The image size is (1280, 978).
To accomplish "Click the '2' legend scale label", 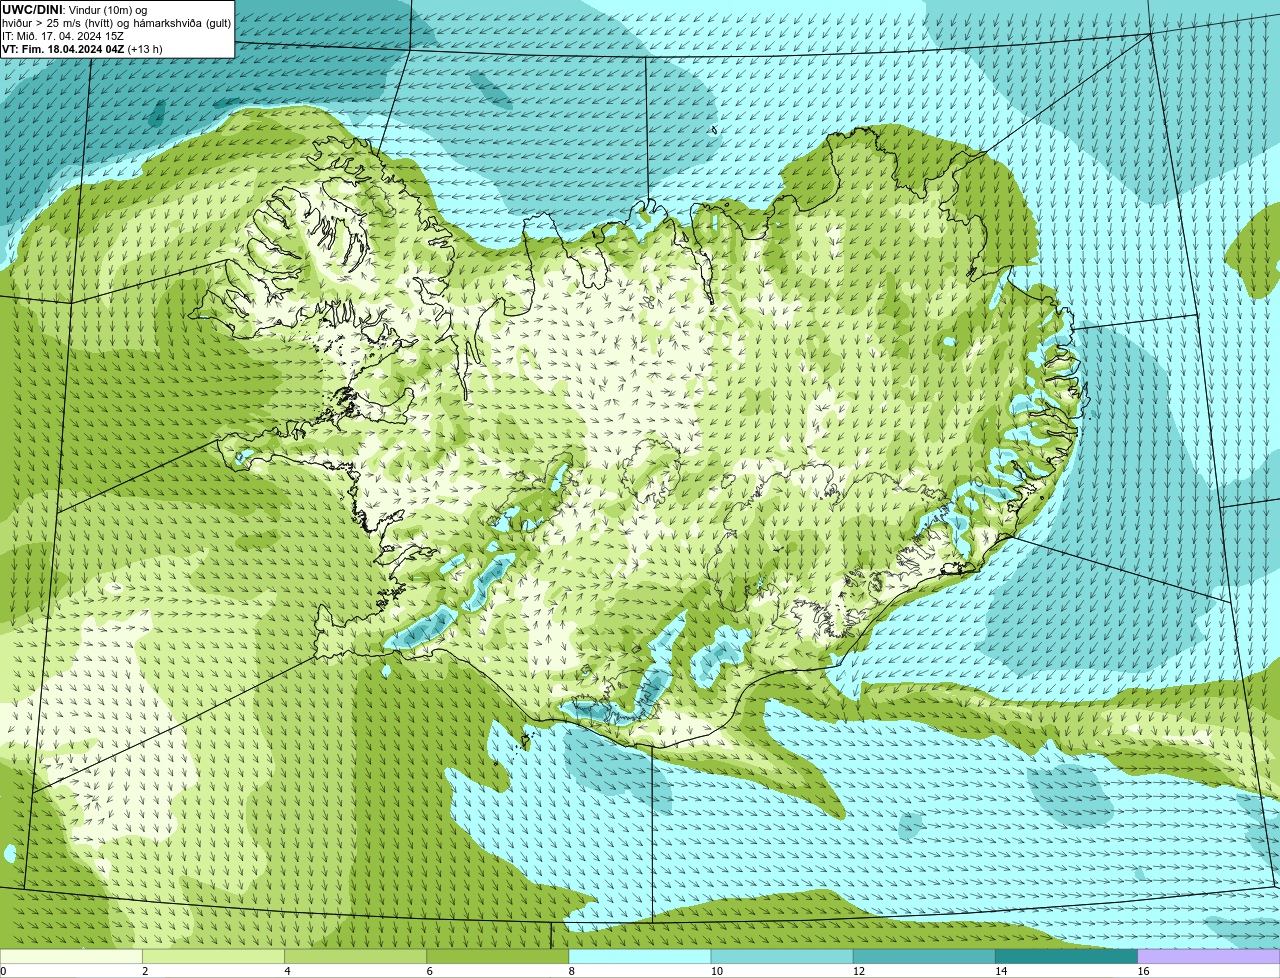I will pos(145,971).
